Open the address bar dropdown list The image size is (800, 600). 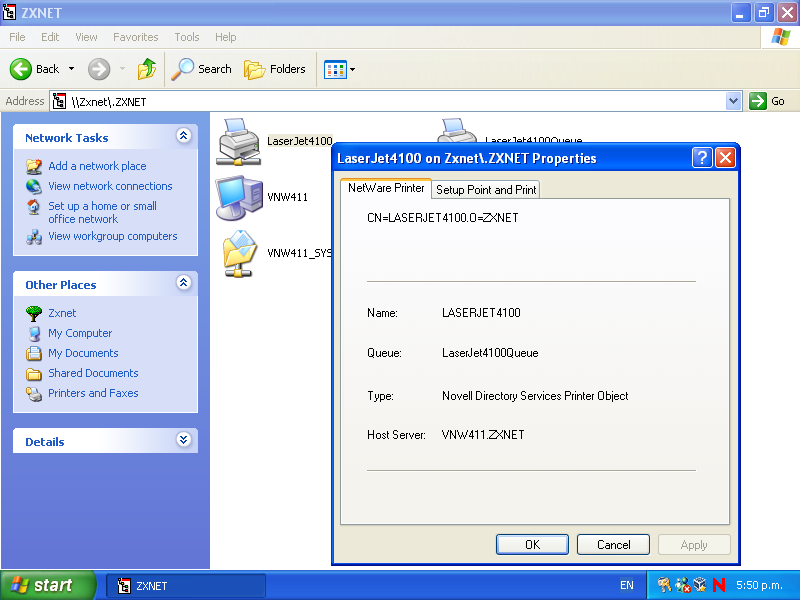tap(733, 101)
